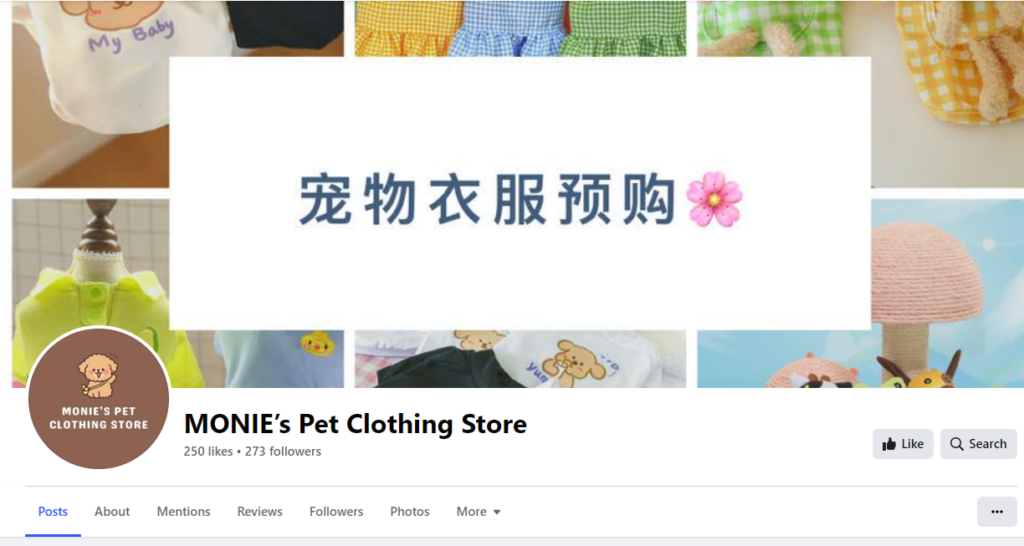Click the thumbs-up Like icon
This screenshot has height=546, width=1024.
tap(889, 444)
